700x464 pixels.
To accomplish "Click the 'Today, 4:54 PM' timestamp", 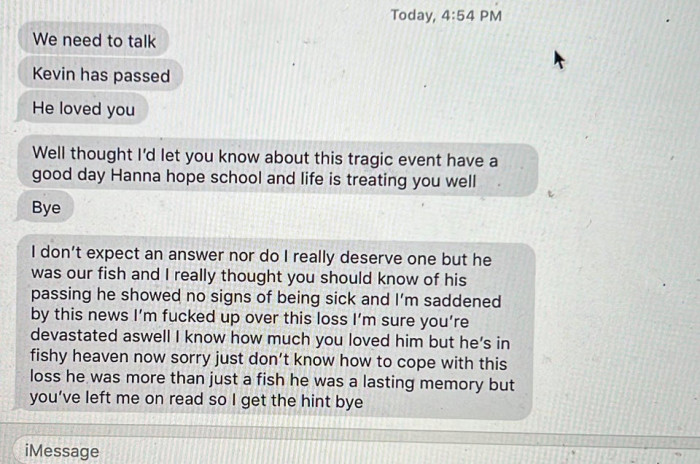I will (446, 15).
